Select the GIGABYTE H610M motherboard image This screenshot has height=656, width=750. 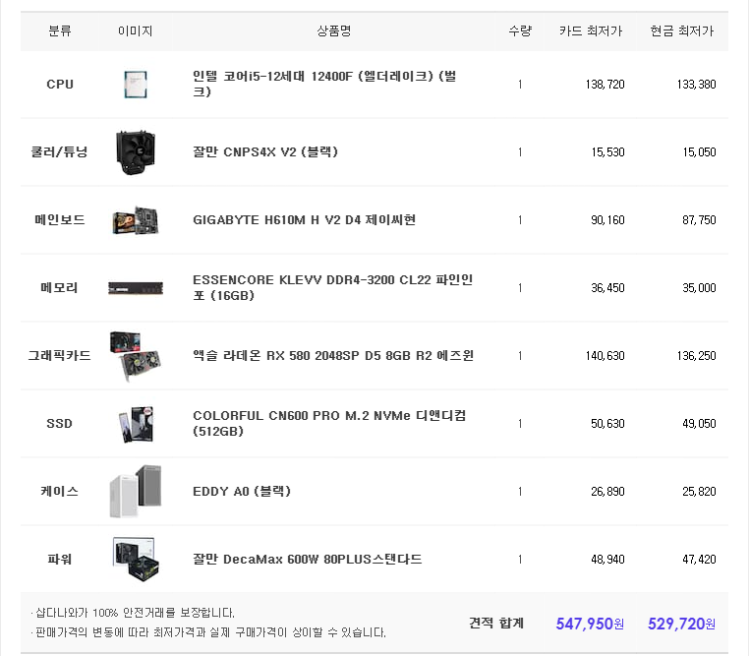[135, 220]
